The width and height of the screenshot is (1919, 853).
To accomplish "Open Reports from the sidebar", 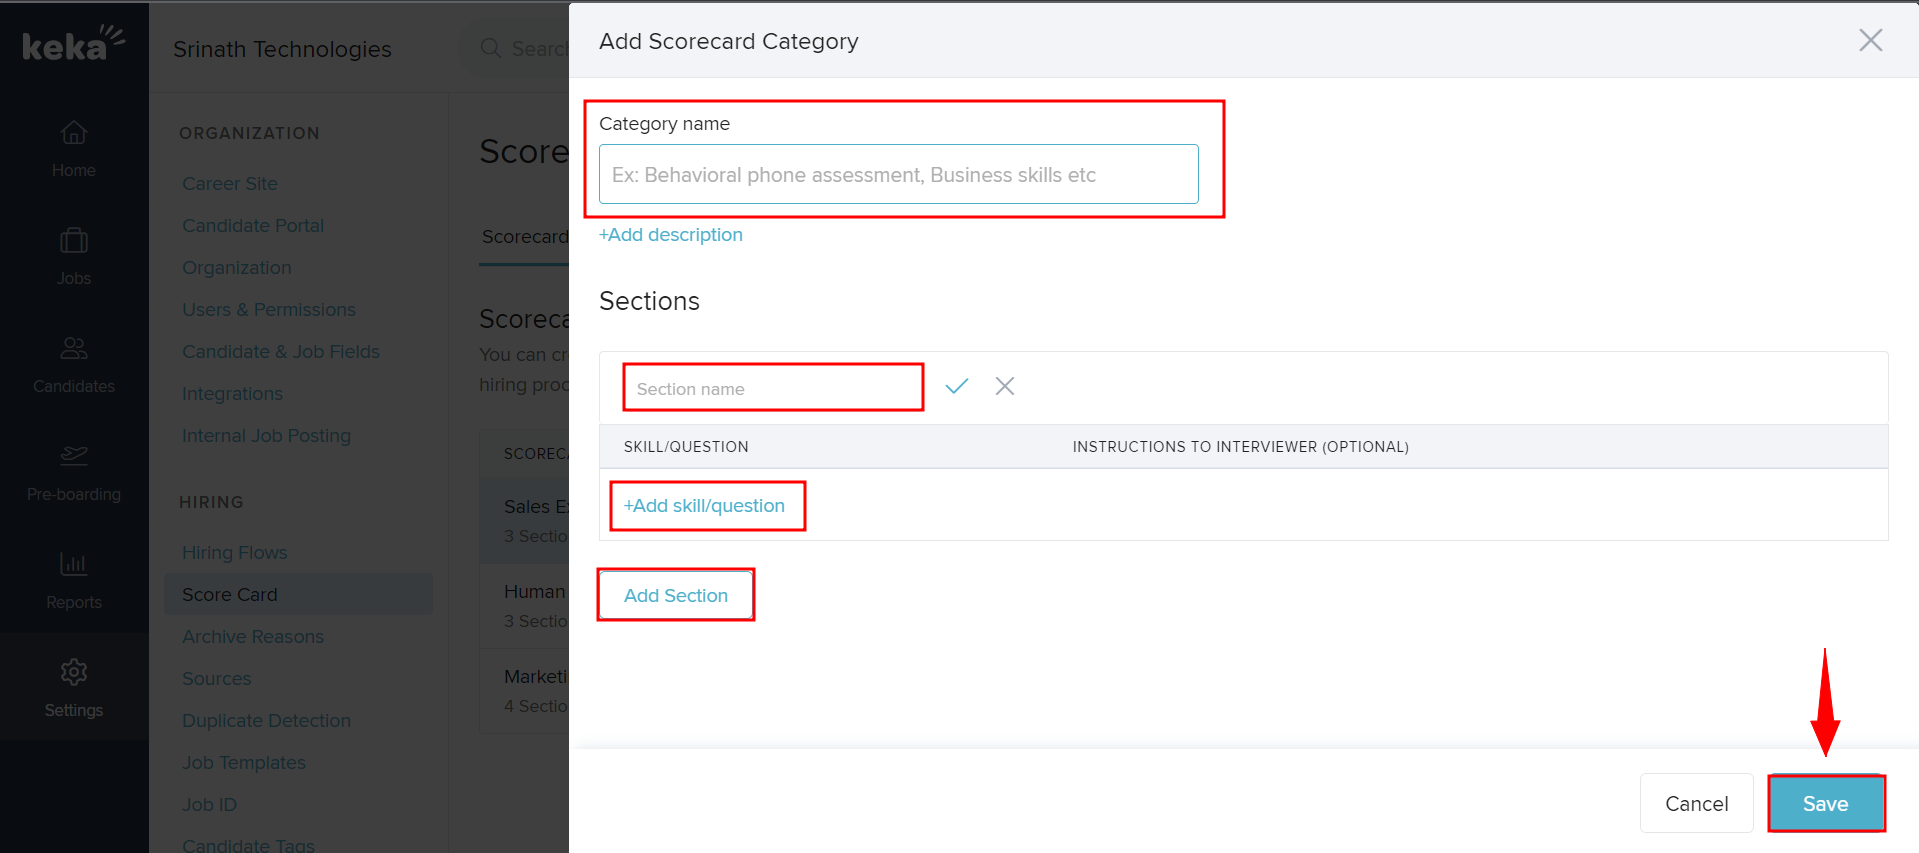I will (x=74, y=565).
